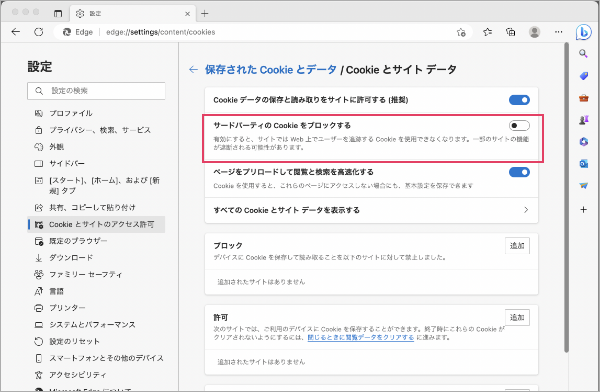Open the user profile avatar
The height and width of the screenshot is (392, 600).
[x=535, y=32]
